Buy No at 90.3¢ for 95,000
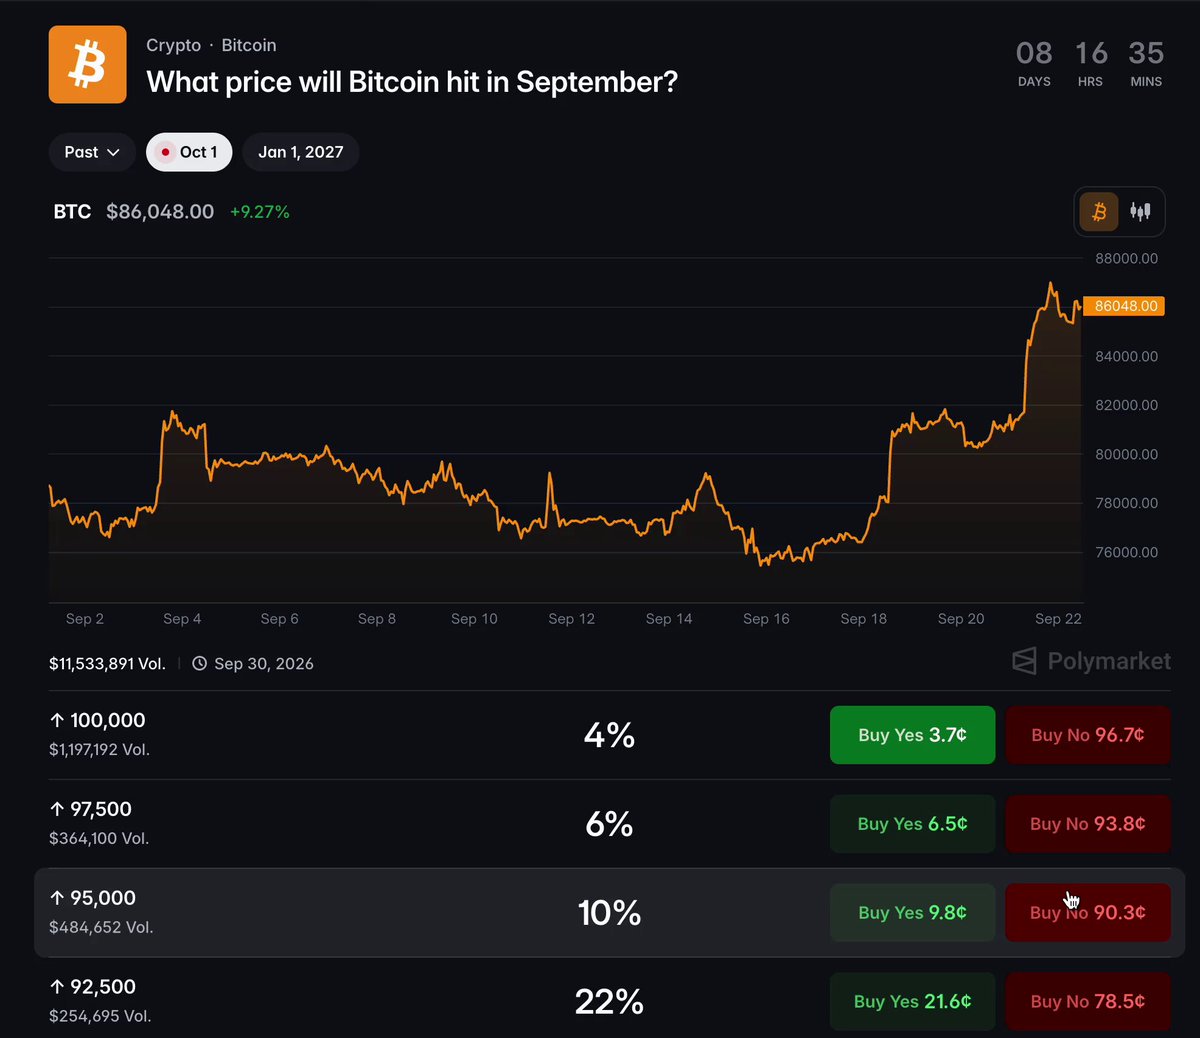 coord(1088,913)
